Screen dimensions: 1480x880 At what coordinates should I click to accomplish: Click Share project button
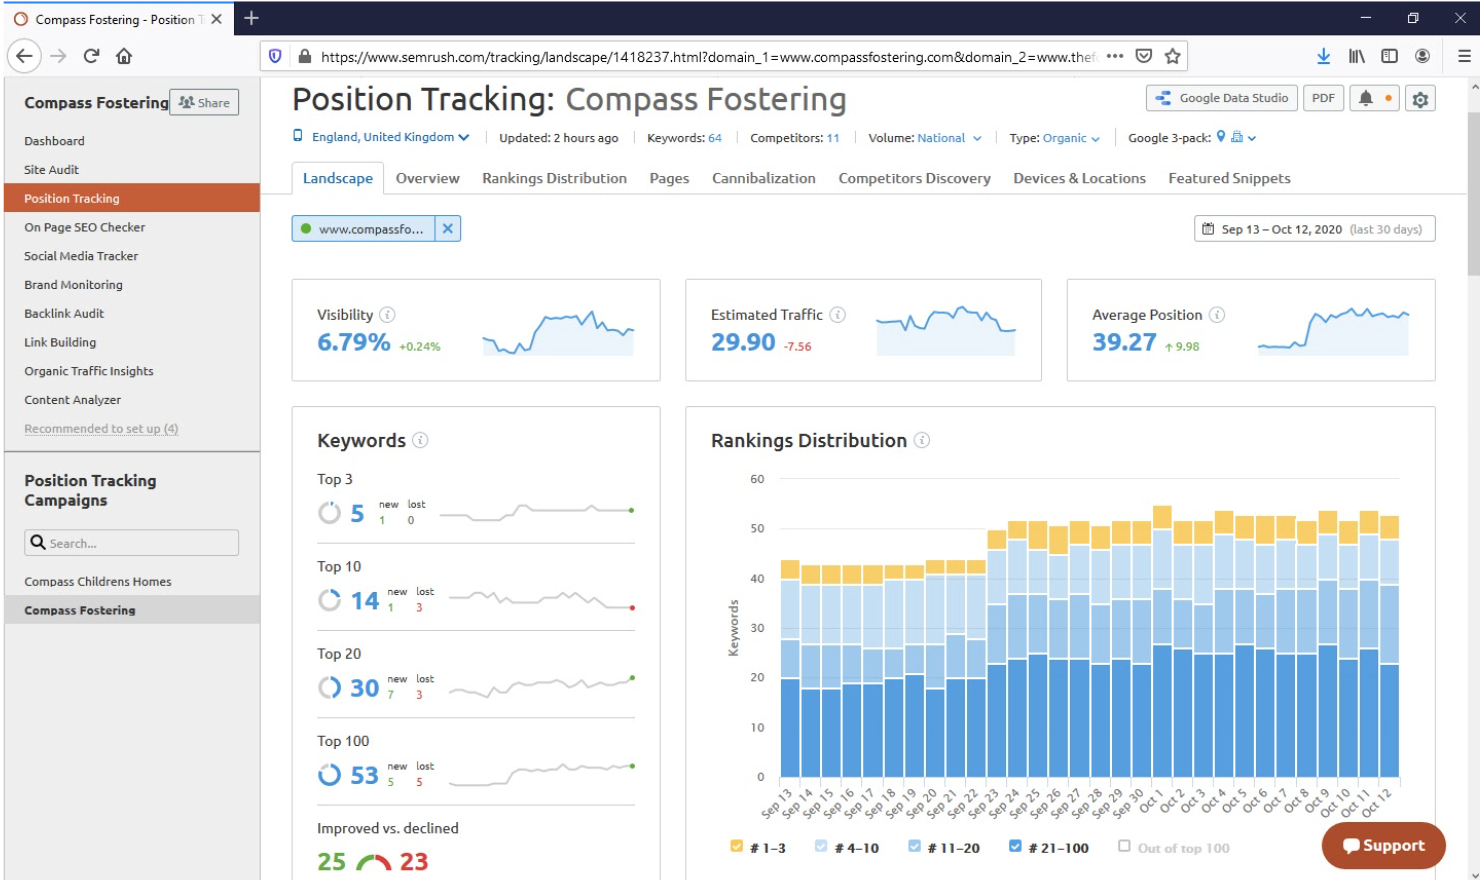[204, 102]
